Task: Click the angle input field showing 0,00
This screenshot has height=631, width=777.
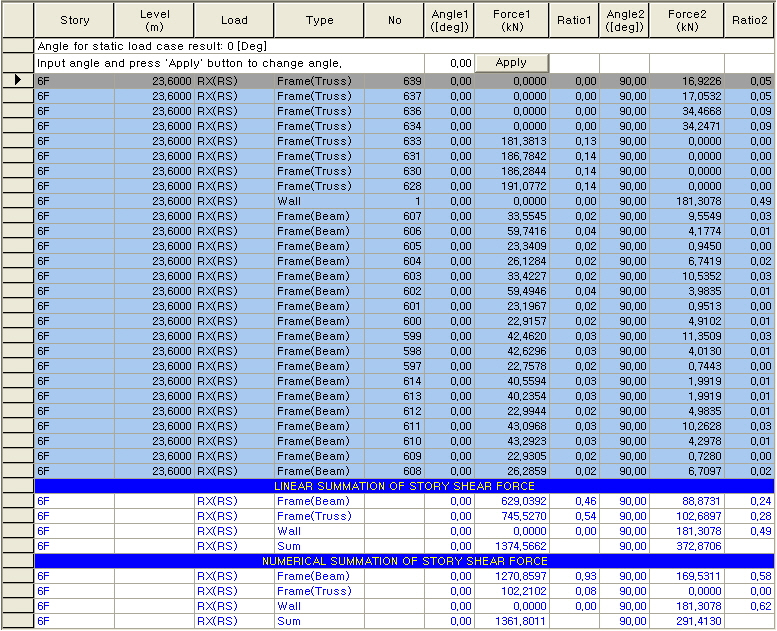Action: pos(448,63)
